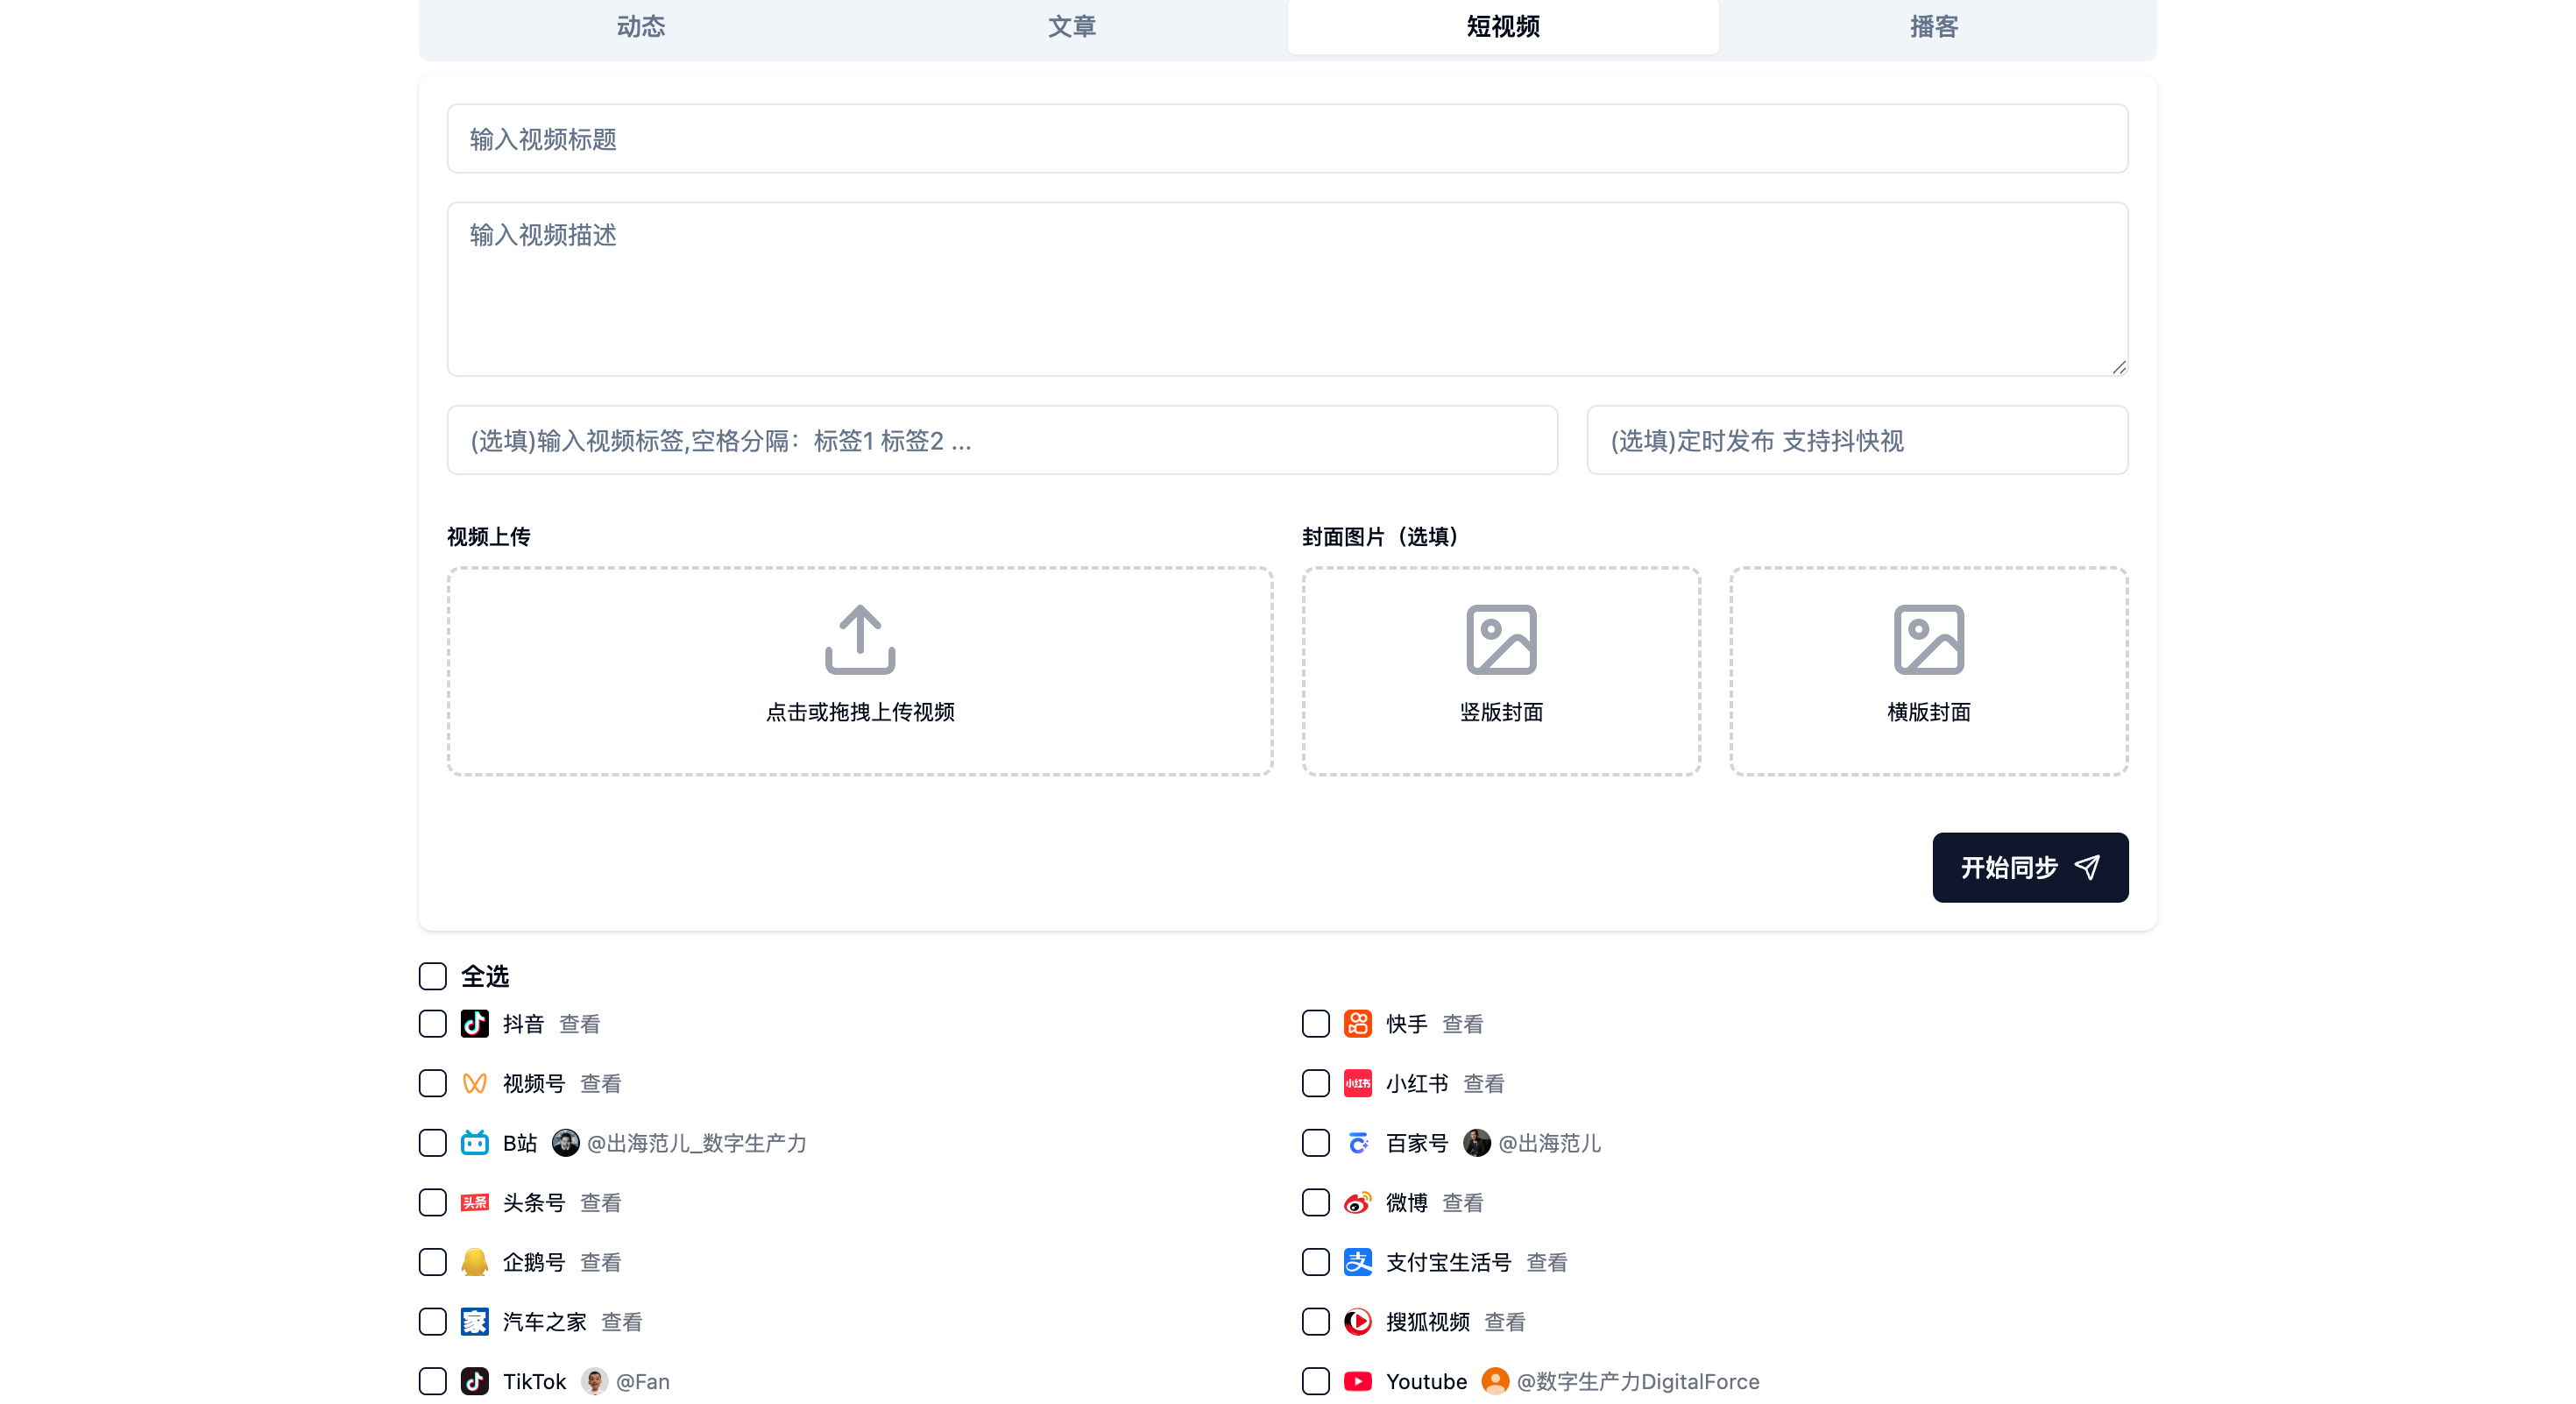The image size is (2576, 1404).
Task: Click the Douyin (抖音) platform logo
Action: pyautogui.click(x=475, y=1023)
